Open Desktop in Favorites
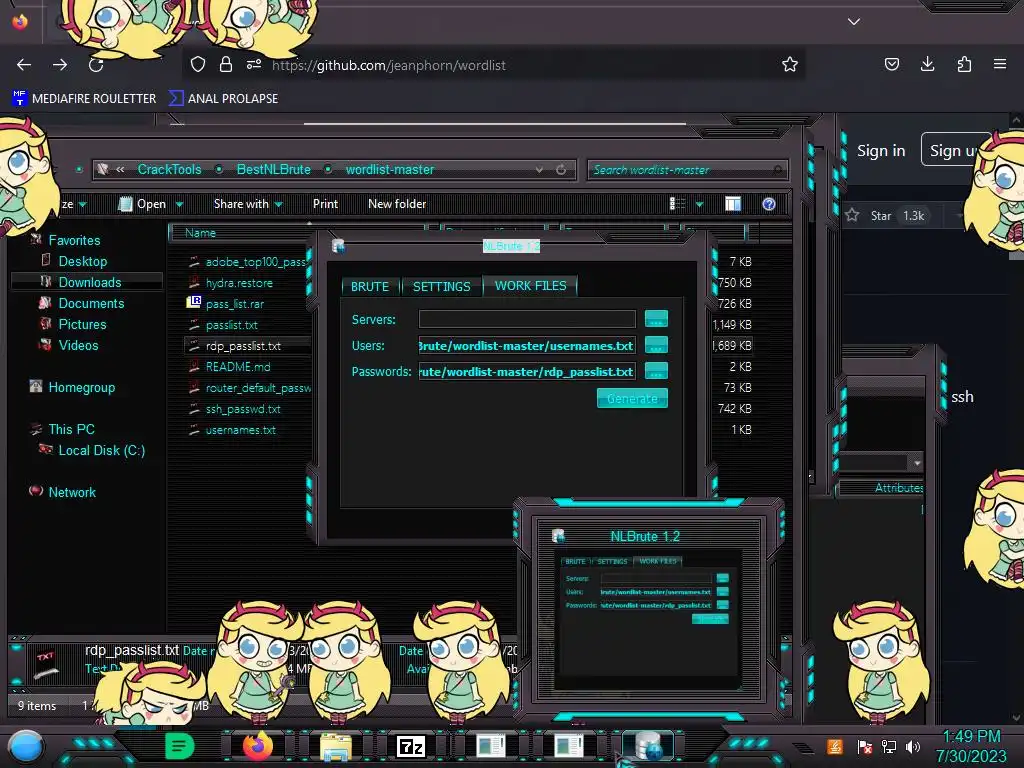The image size is (1024, 768). 83,261
